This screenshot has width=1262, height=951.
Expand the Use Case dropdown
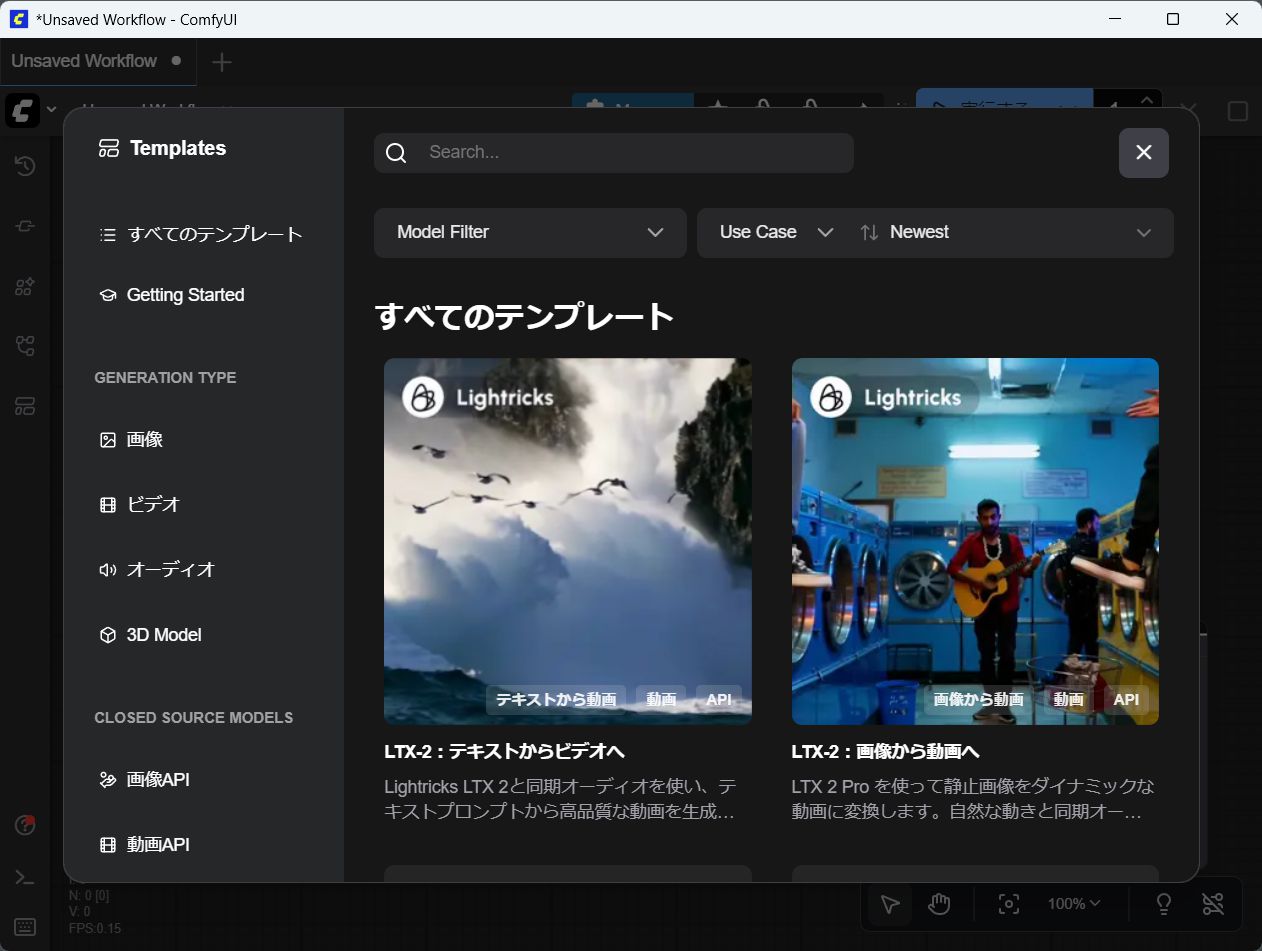click(775, 232)
